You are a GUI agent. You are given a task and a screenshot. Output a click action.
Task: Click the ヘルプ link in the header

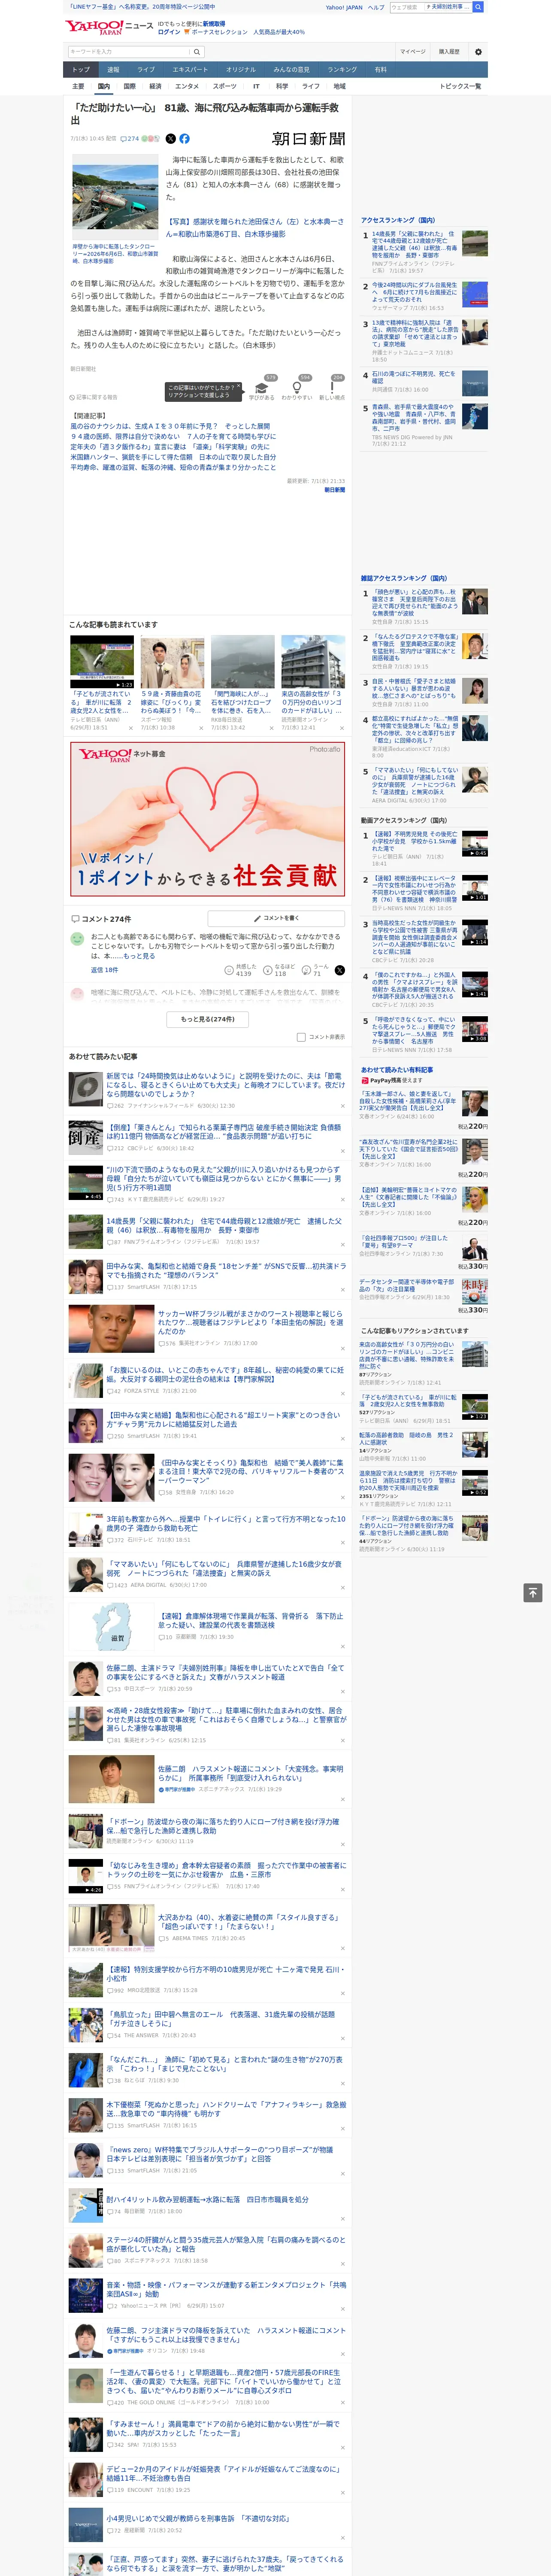tap(376, 7)
